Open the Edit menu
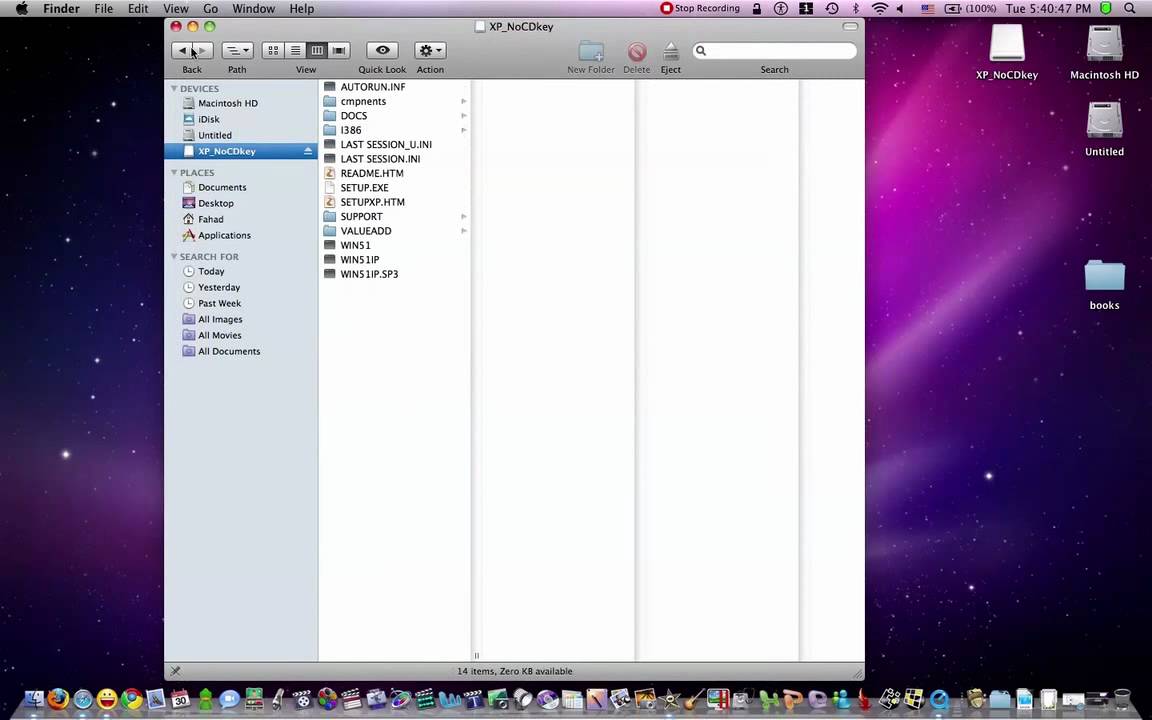Image resolution: width=1152 pixels, height=720 pixels. pyautogui.click(x=138, y=9)
